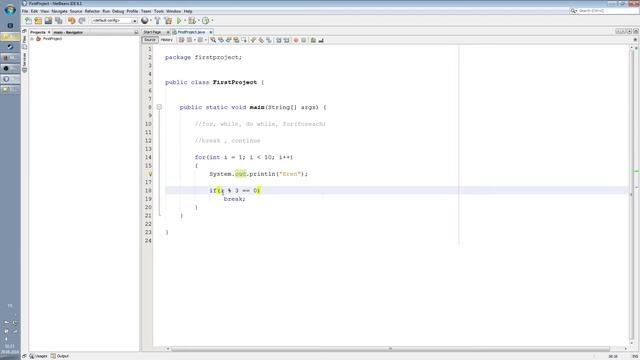This screenshot has height=360, width=640.
Task: Click the Shift Line Right icon
Action: [x=287, y=40]
